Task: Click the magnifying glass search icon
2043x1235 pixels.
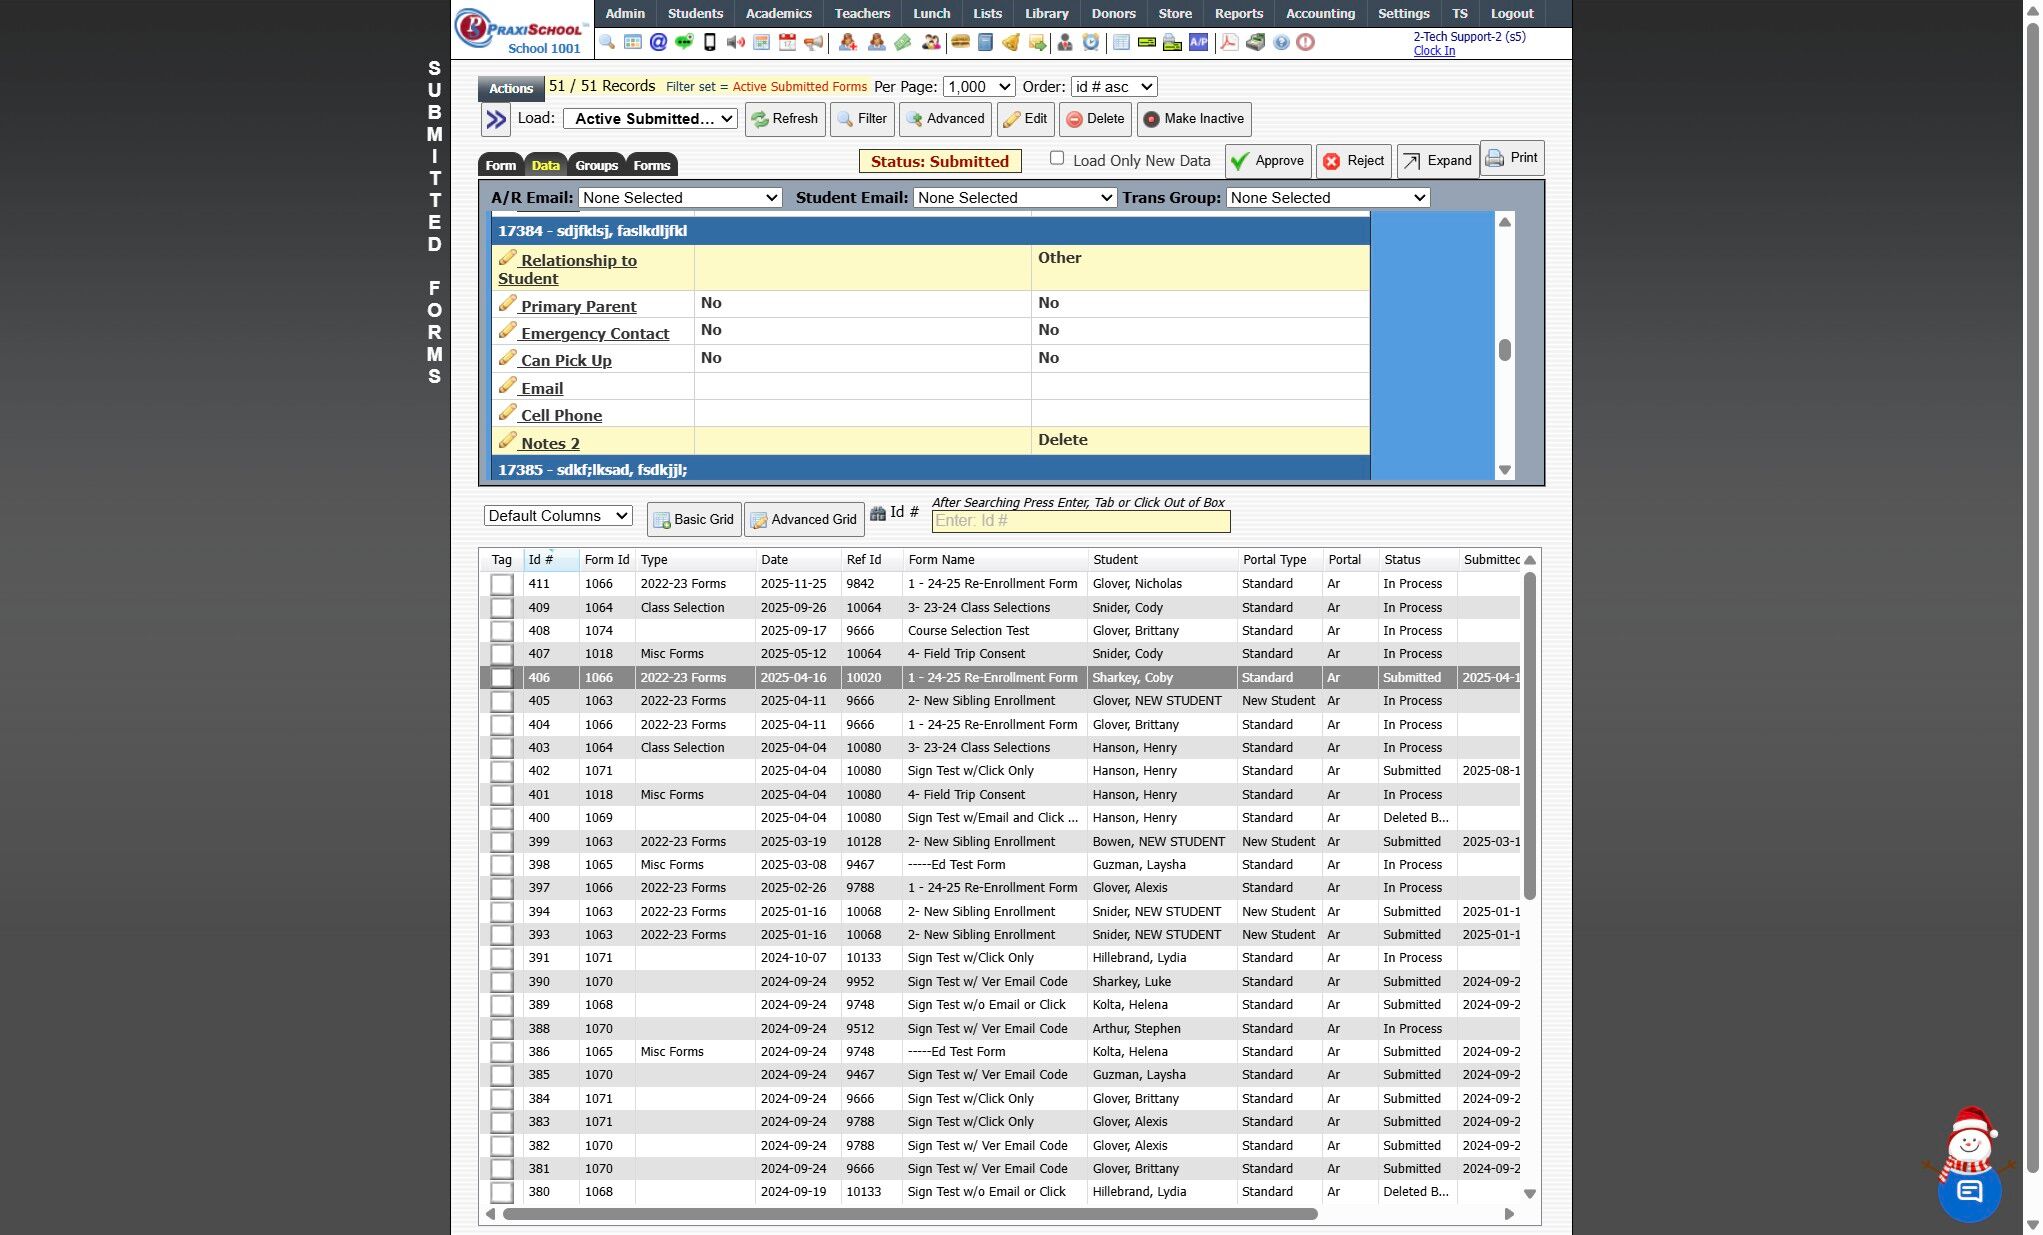Action: [607, 42]
